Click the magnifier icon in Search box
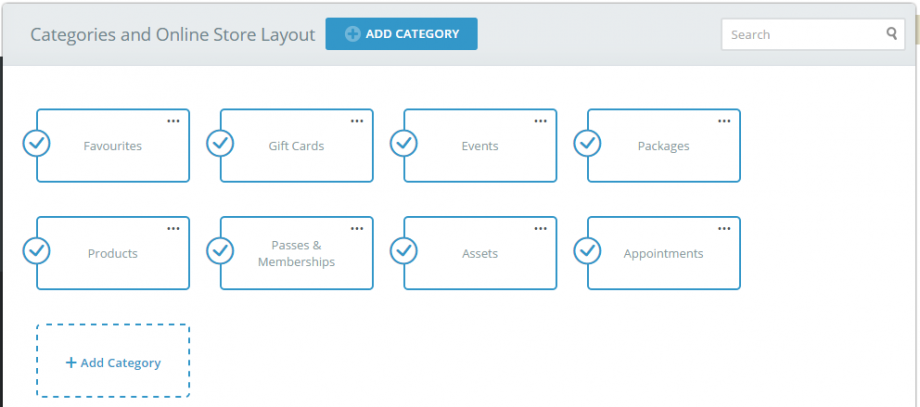The image size is (920, 407). point(892,34)
